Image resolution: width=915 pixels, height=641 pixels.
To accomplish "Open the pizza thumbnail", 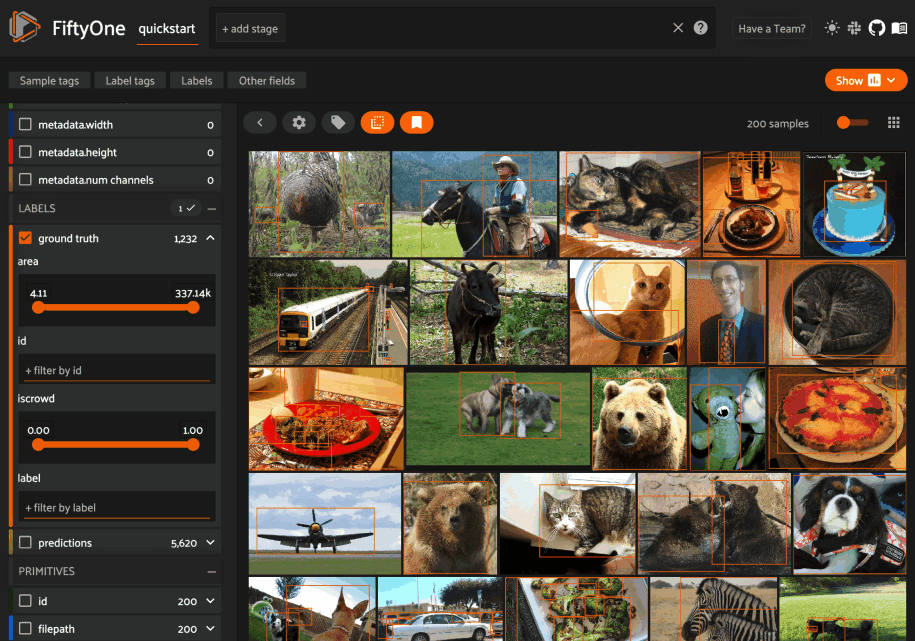I will [x=837, y=419].
